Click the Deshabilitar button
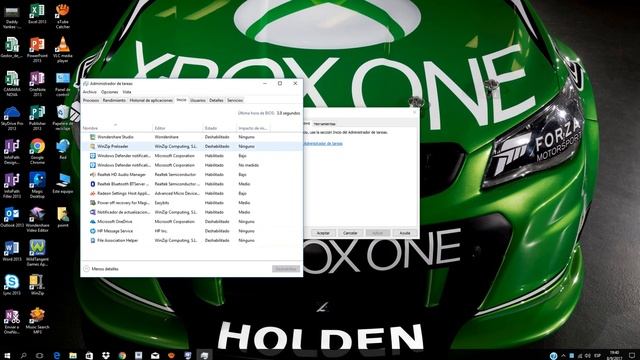This screenshot has width=640, height=360. (286, 269)
